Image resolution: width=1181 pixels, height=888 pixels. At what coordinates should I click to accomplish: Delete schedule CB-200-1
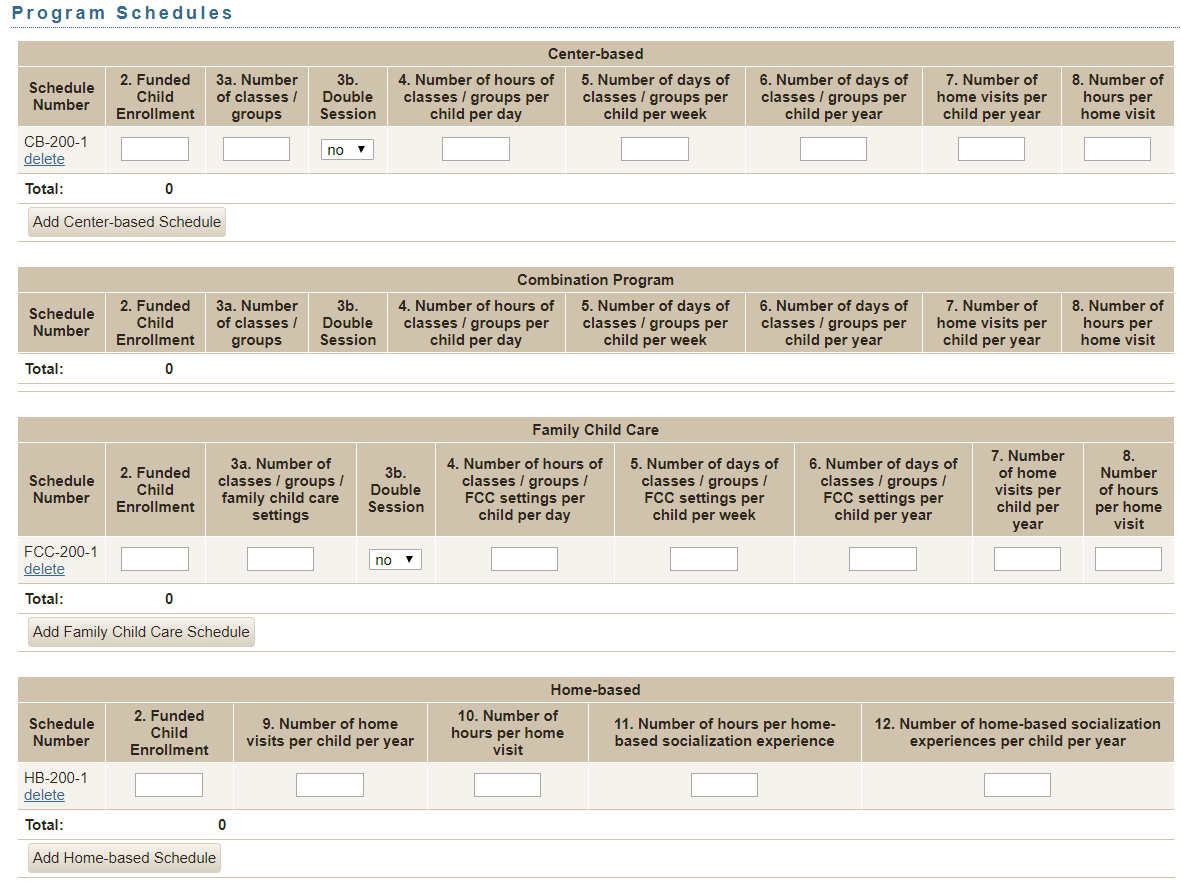pos(44,159)
